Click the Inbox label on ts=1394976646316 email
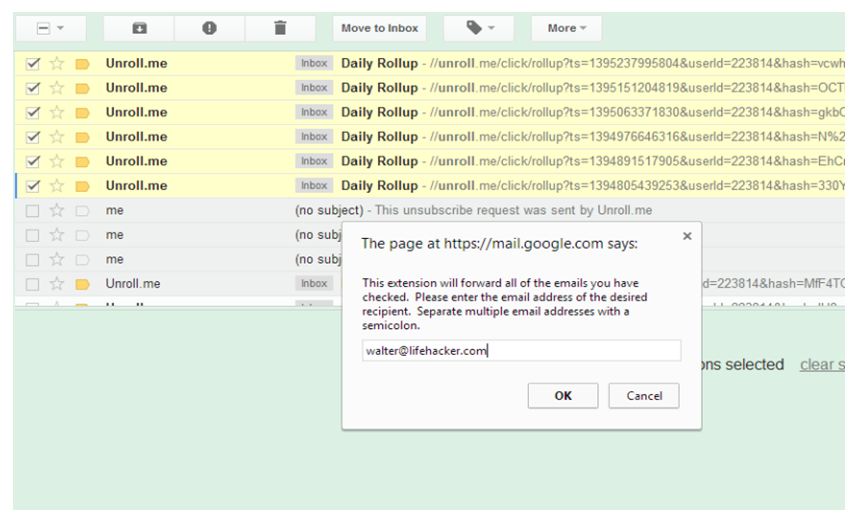The image size is (852, 519). click(x=314, y=136)
